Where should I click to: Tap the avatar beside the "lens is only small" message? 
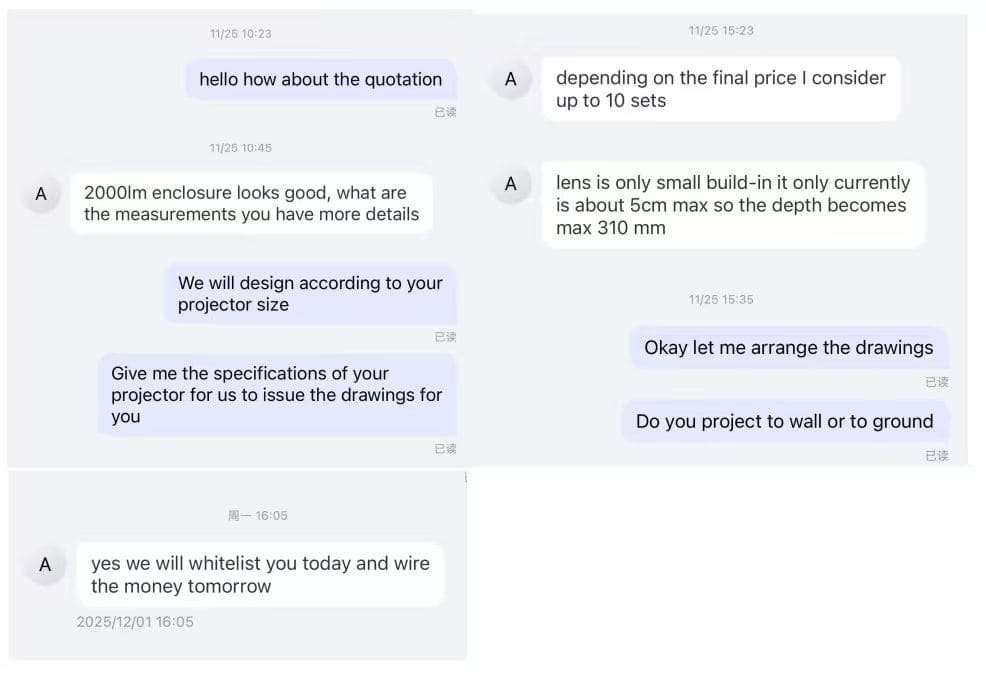(x=511, y=184)
